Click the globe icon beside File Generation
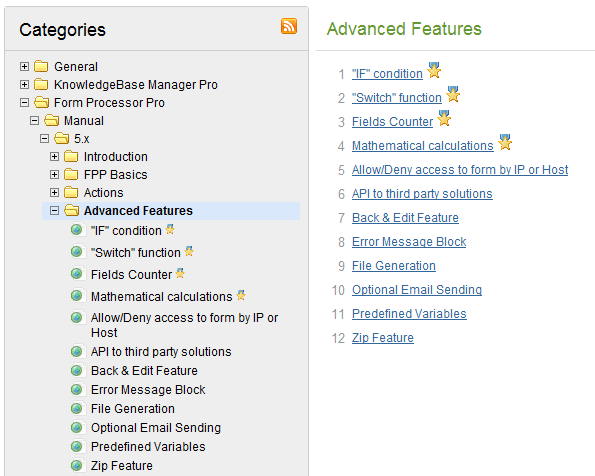 77,408
